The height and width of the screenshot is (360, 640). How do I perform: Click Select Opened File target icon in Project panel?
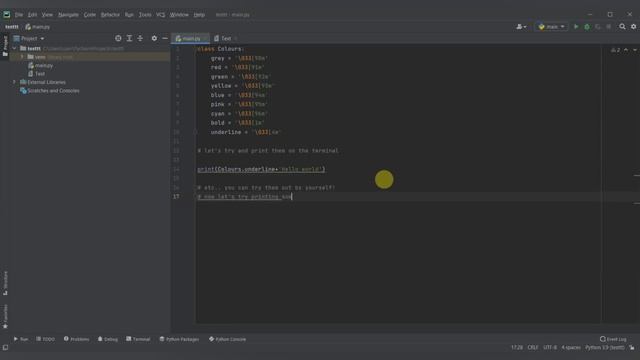click(x=118, y=38)
